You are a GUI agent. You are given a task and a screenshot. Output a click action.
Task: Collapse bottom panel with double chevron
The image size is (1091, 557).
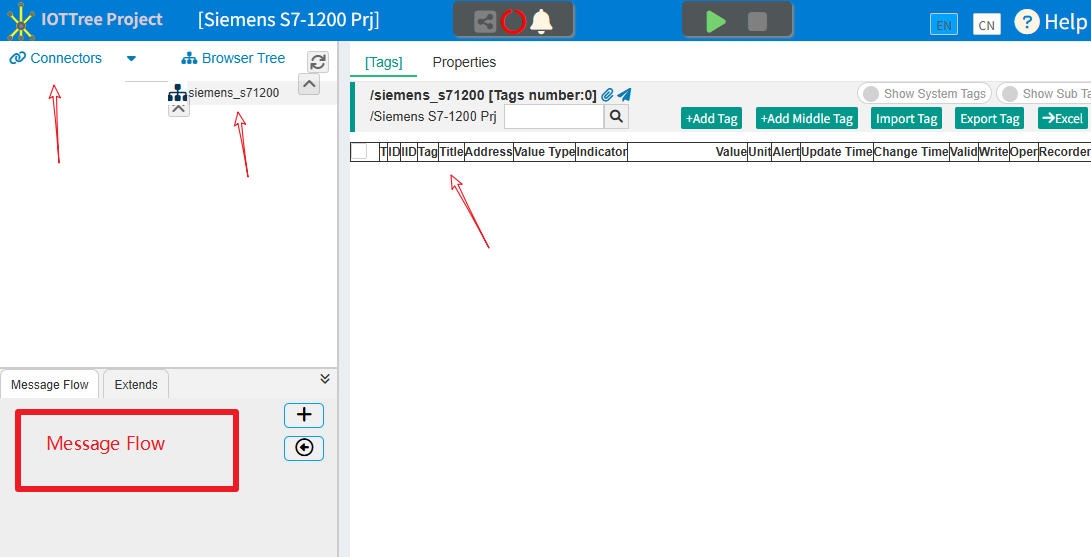click(x=325, y=379)
